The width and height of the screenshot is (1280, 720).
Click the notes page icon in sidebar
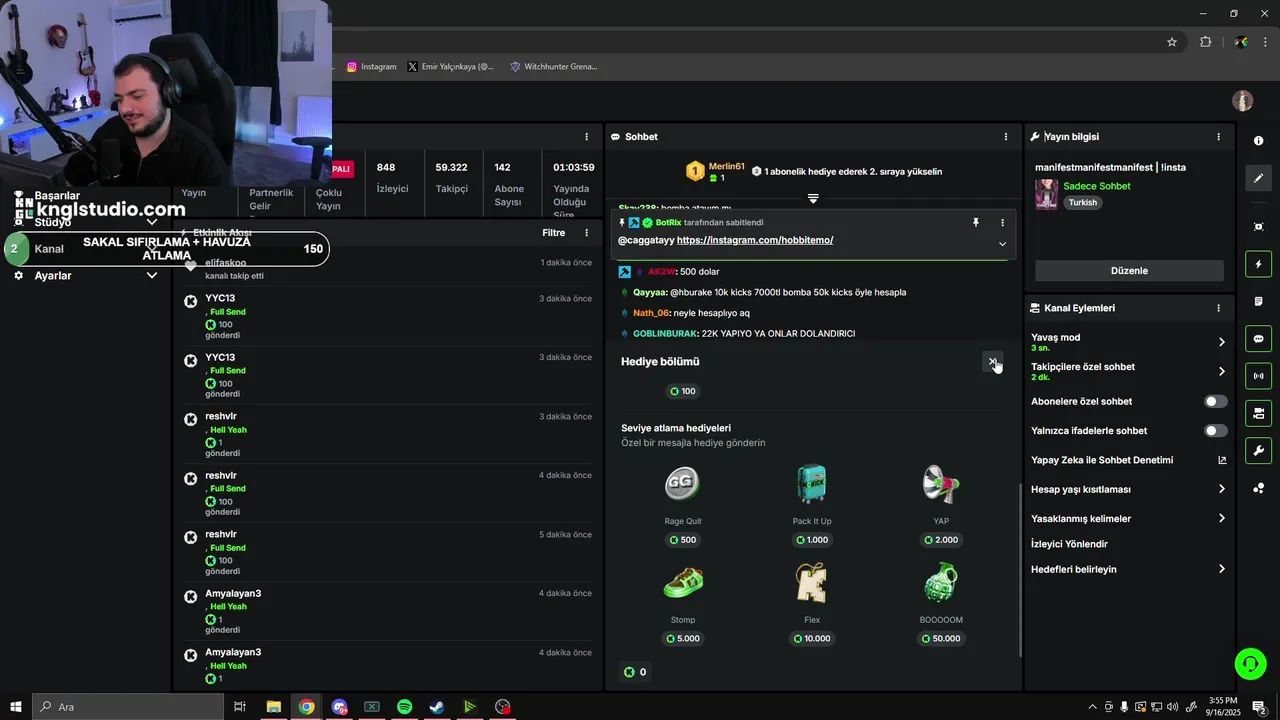pos(1258,301)
